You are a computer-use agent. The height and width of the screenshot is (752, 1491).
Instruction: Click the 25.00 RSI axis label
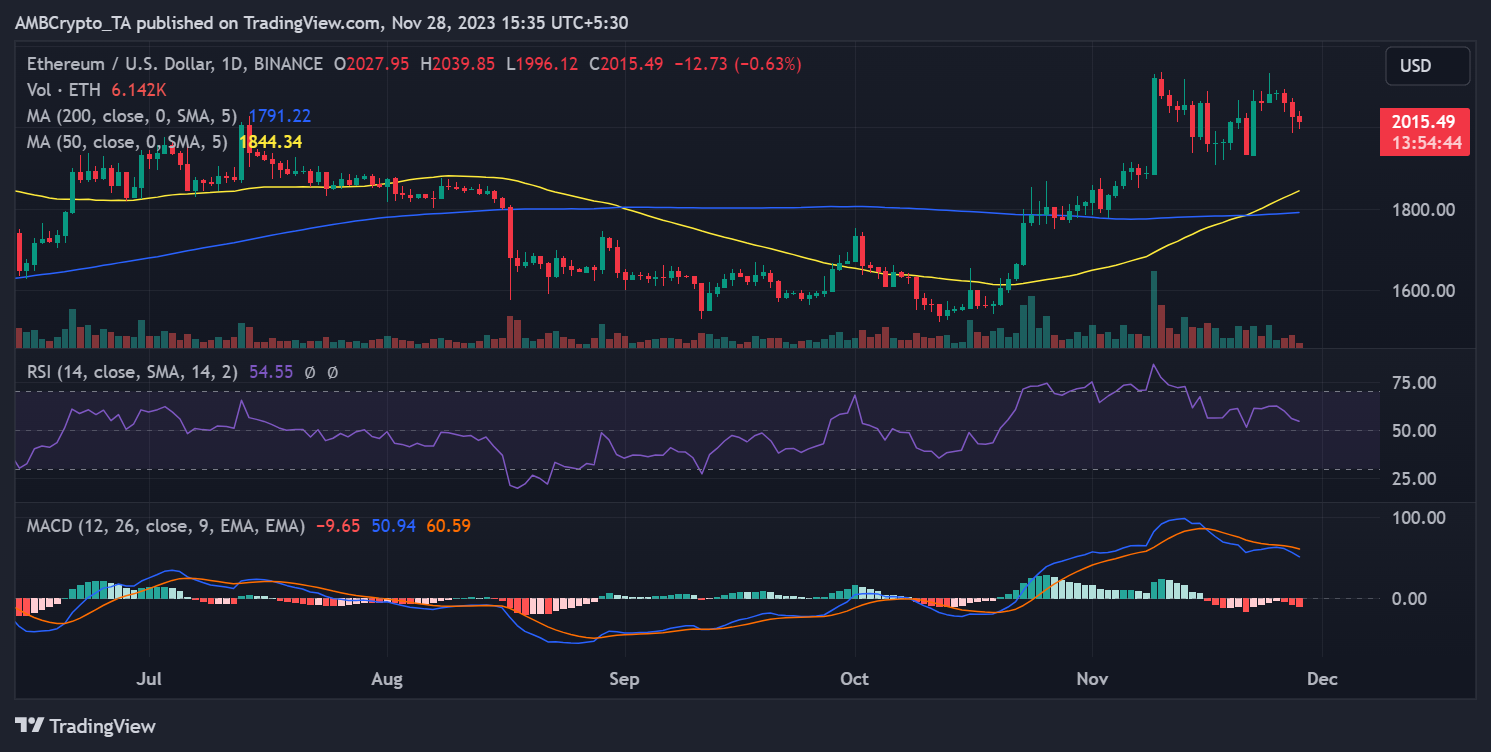pos(1413,479)
